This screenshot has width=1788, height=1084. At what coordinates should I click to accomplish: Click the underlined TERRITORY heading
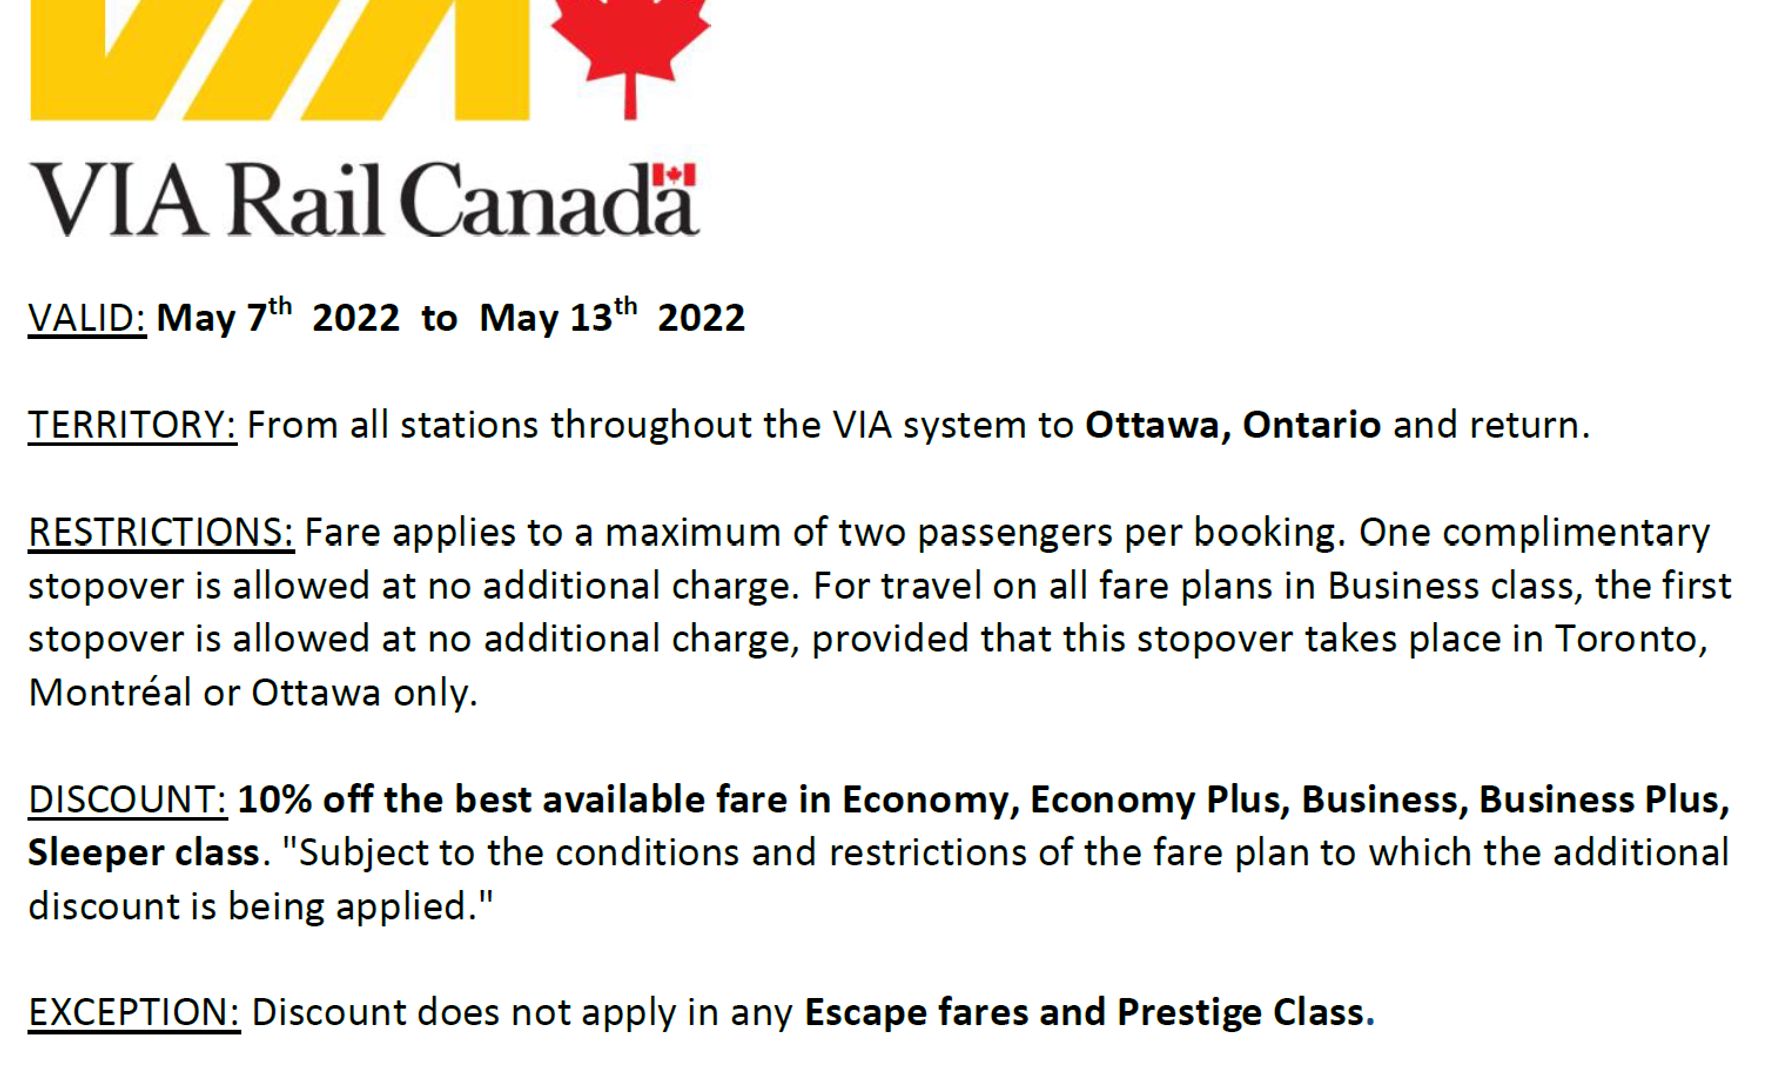(x=132, y=426)
